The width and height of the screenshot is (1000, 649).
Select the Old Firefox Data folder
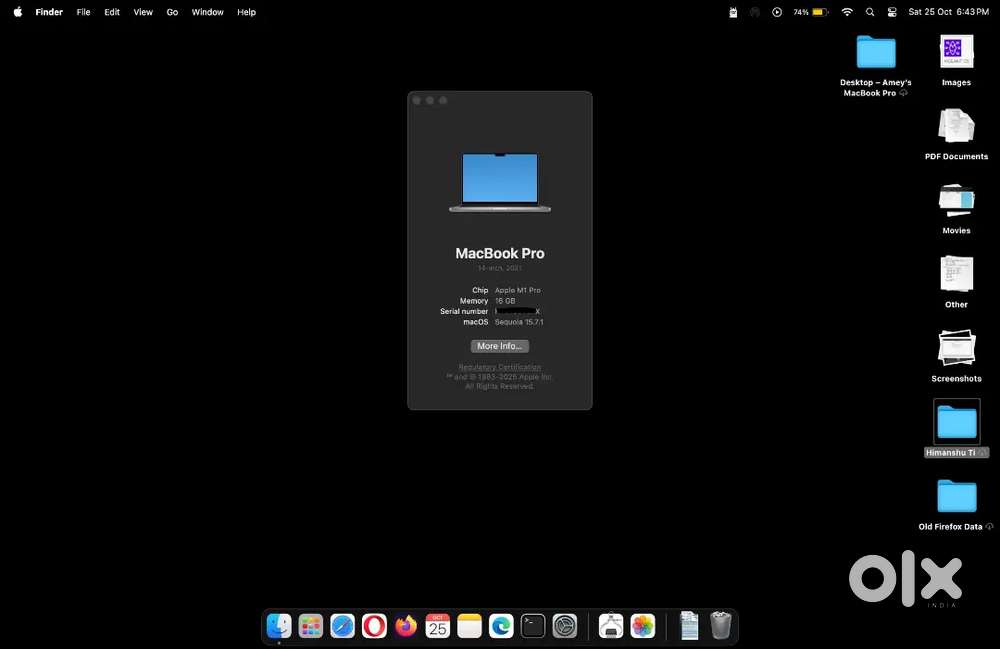956,496
